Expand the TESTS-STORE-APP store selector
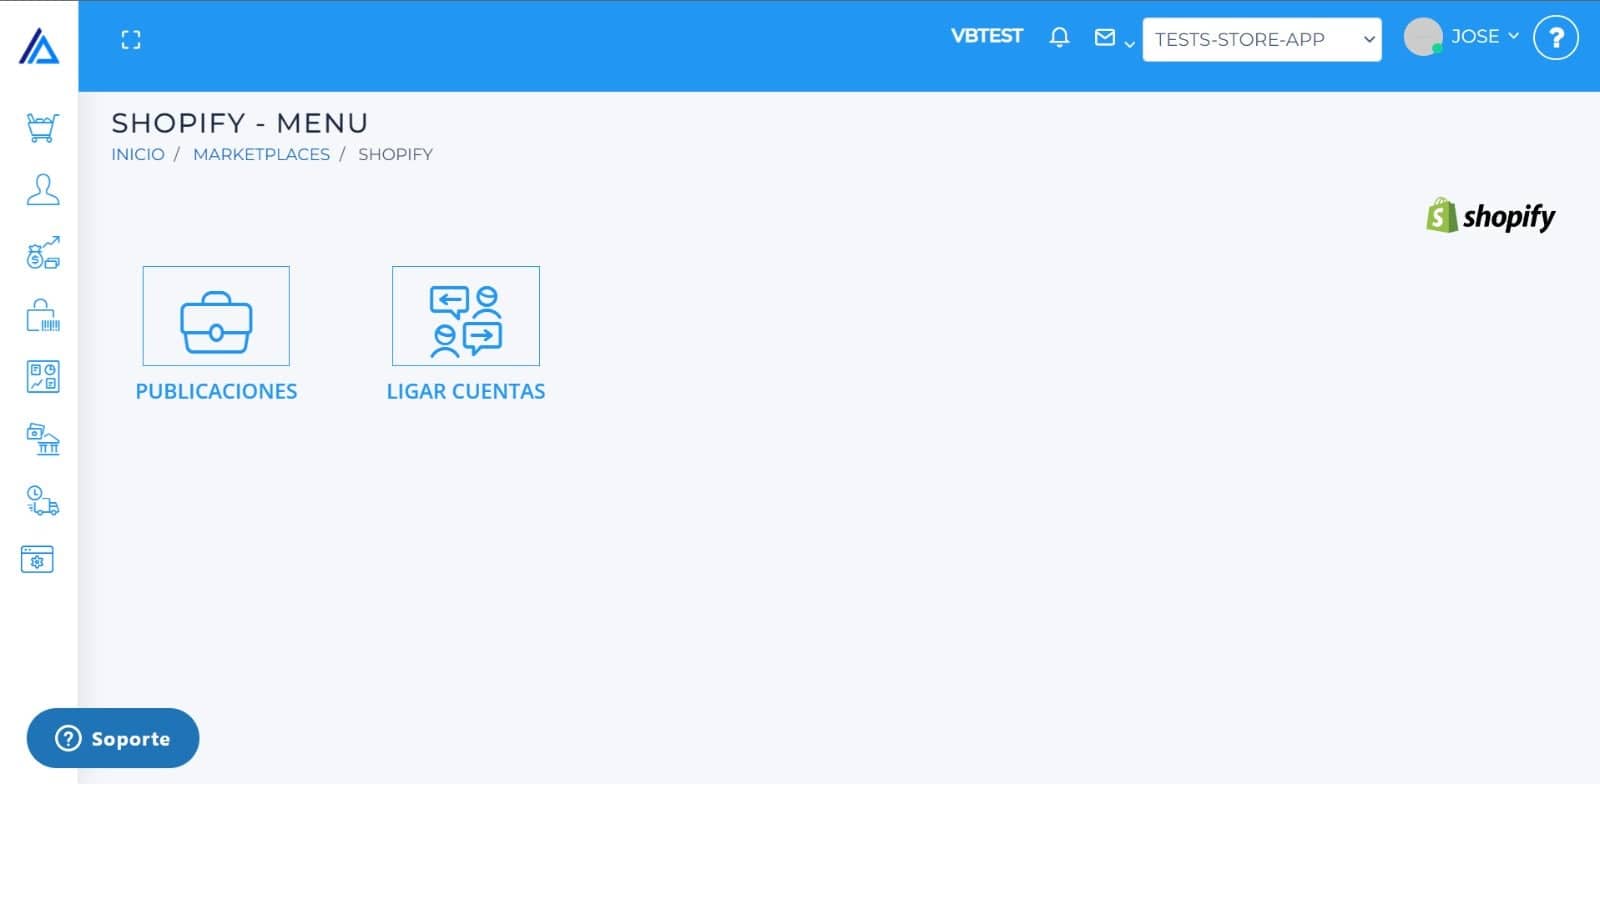 point(1262,40)
